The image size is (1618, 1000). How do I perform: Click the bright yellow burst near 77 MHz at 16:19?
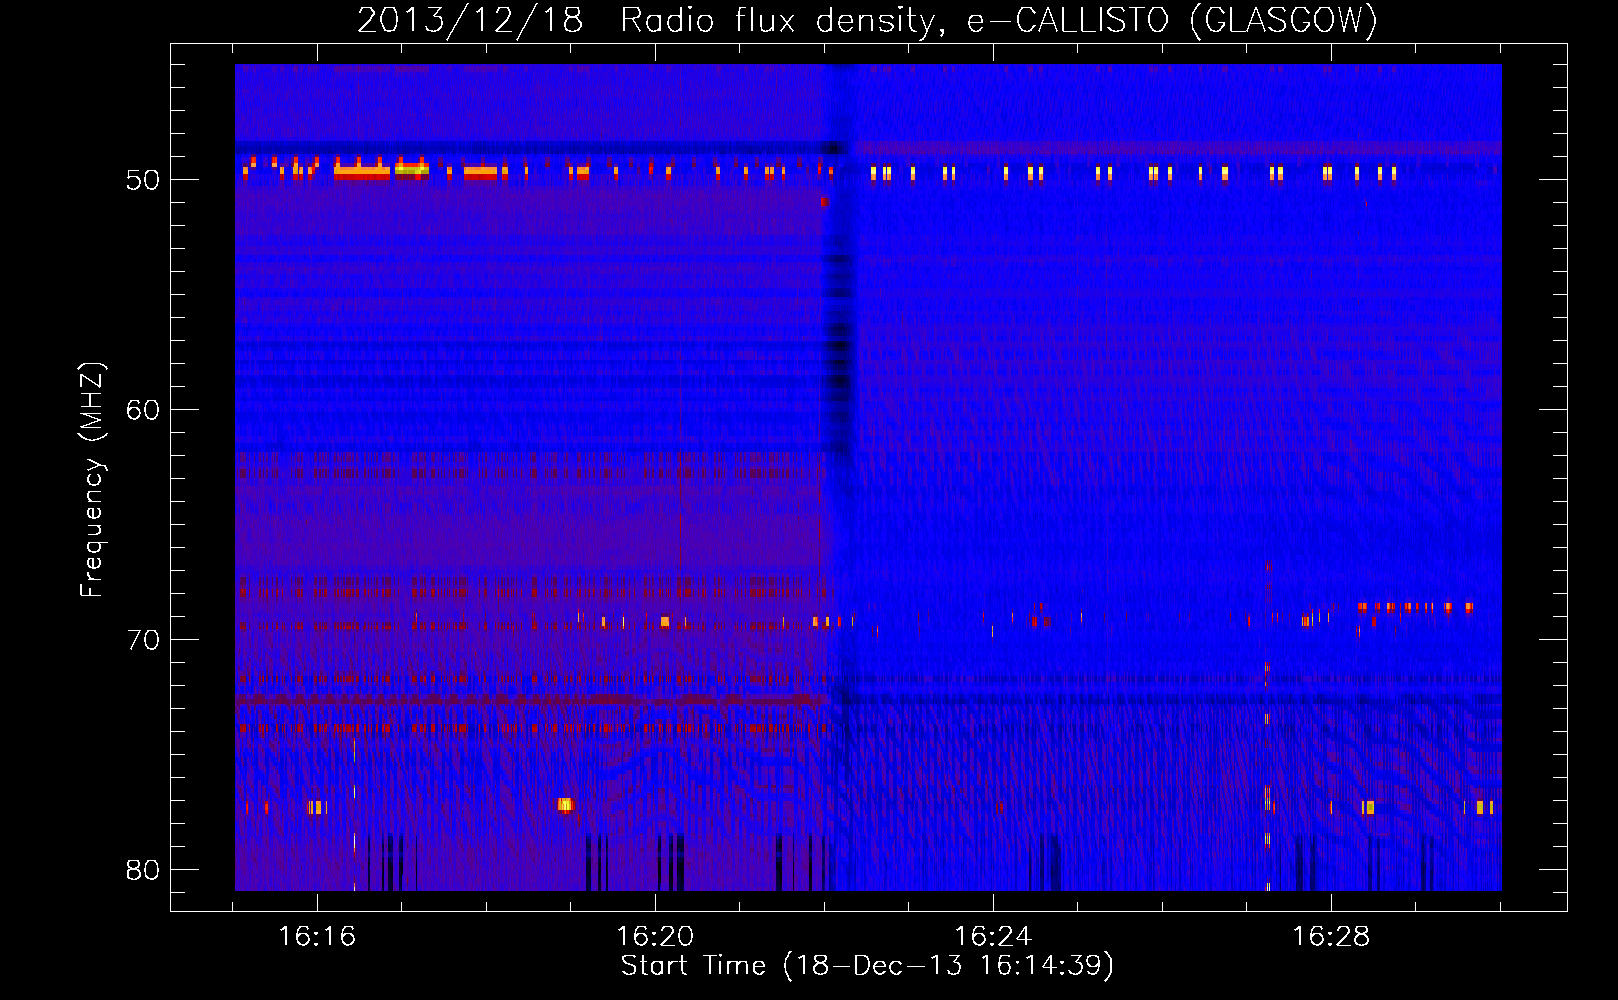(565, 804)
